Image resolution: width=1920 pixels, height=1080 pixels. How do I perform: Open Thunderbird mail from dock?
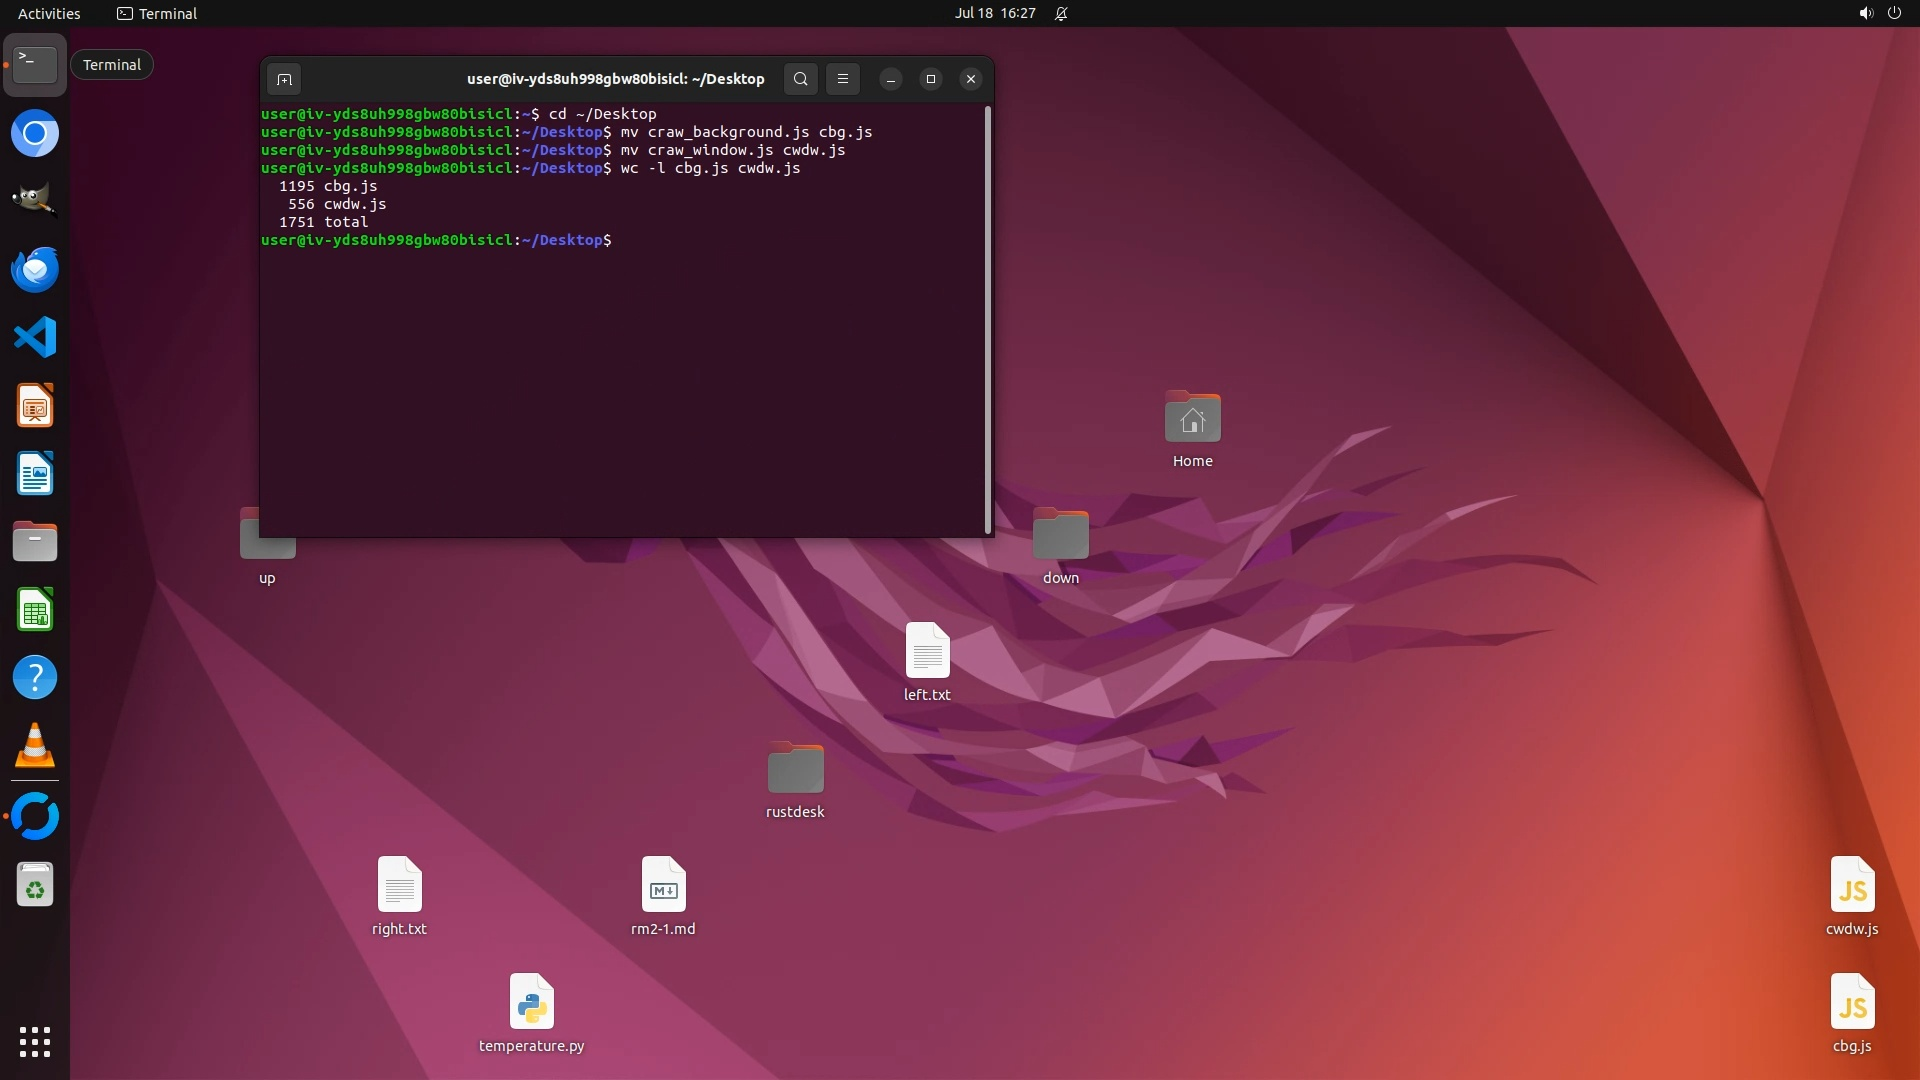tap(35, 270)
